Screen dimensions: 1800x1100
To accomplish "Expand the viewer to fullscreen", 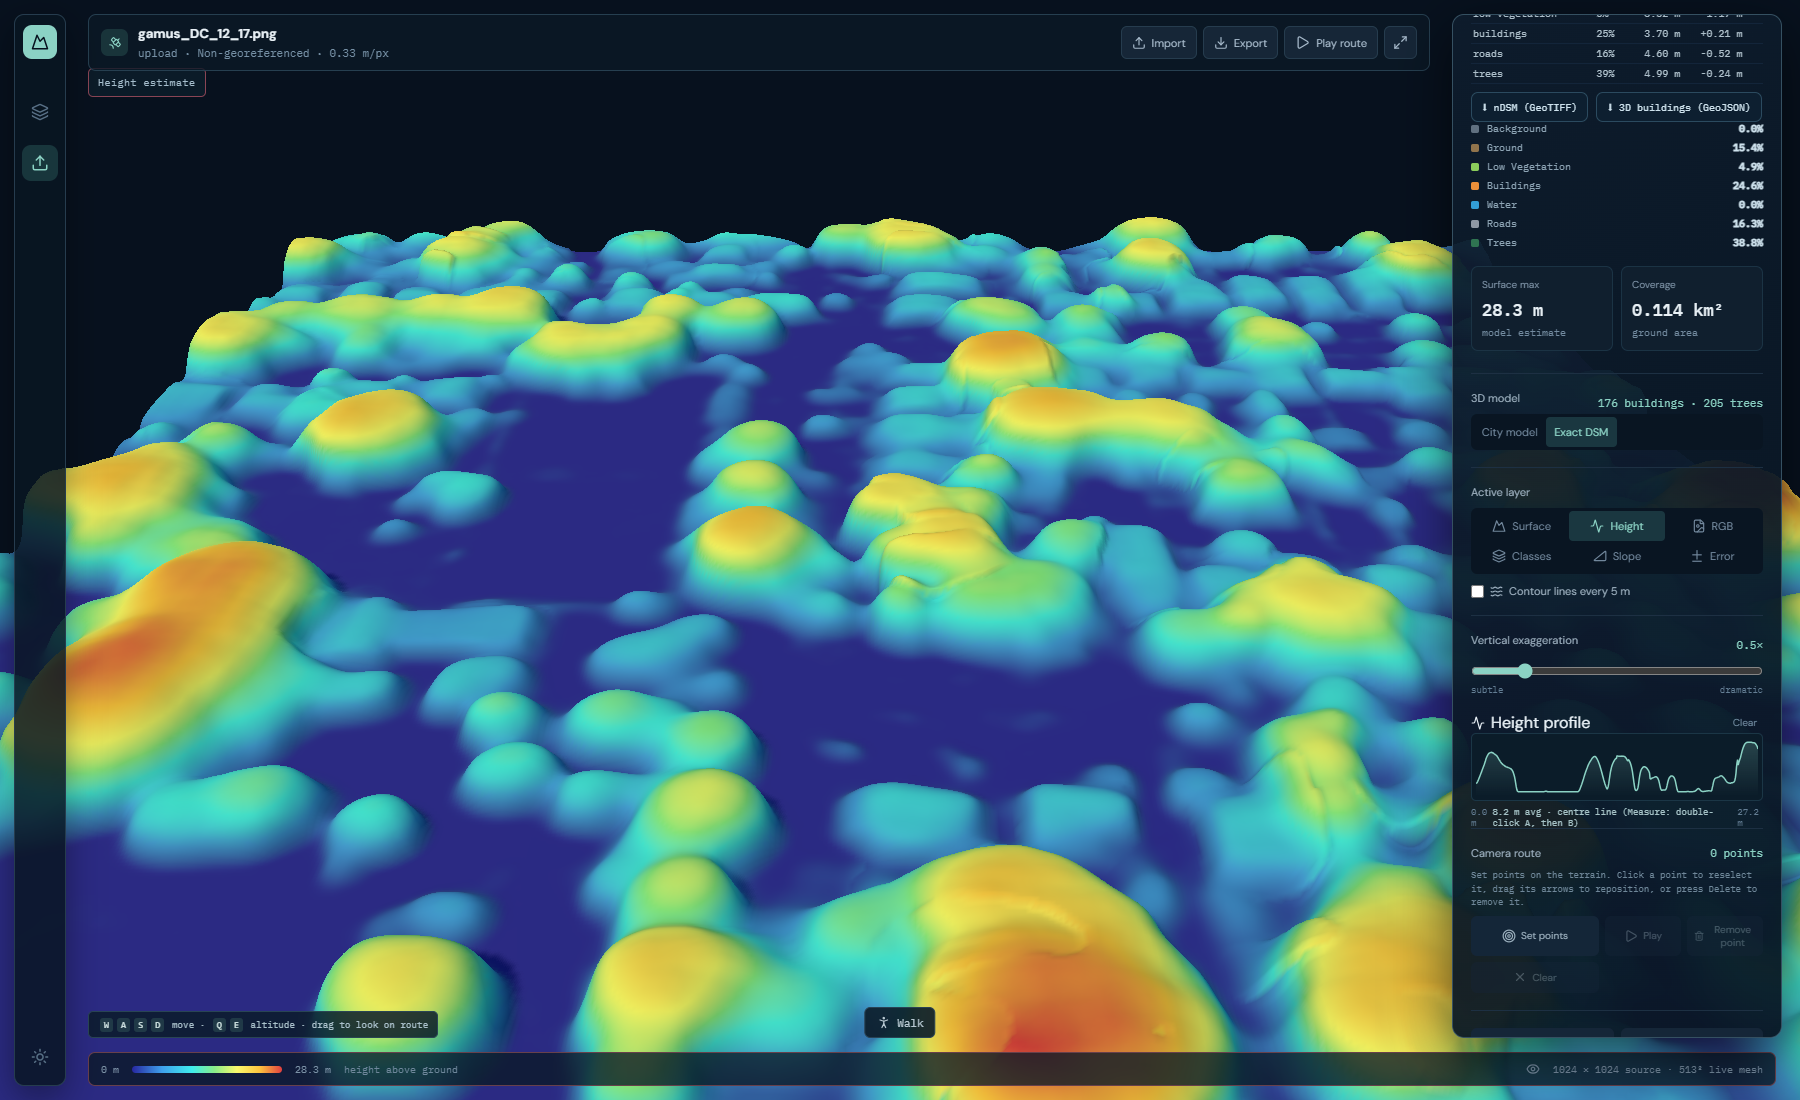I will point(1400,43).
